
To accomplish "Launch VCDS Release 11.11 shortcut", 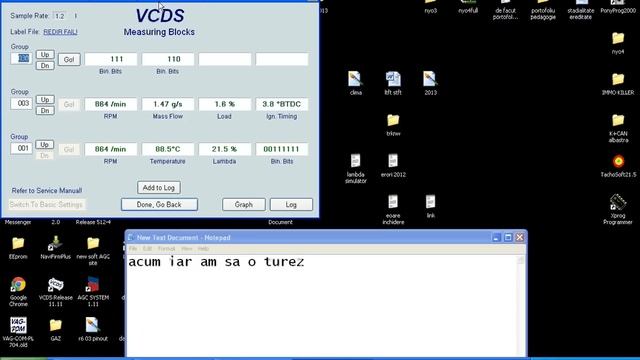I will (x=56, y=284).
